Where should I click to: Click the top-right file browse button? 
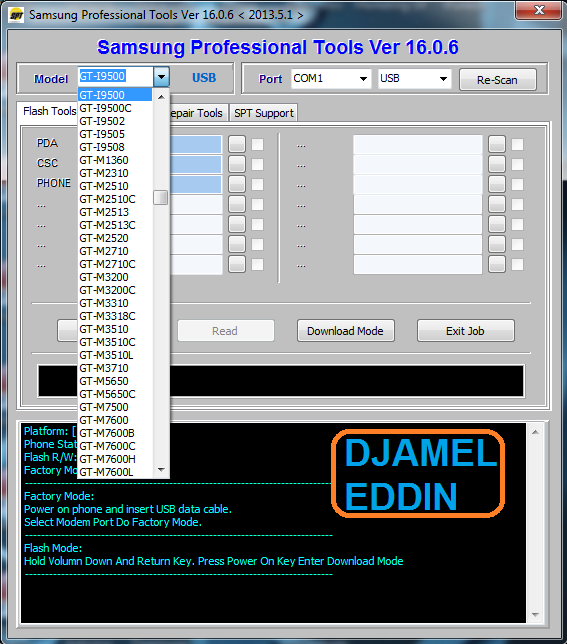[x=497, y=144]
